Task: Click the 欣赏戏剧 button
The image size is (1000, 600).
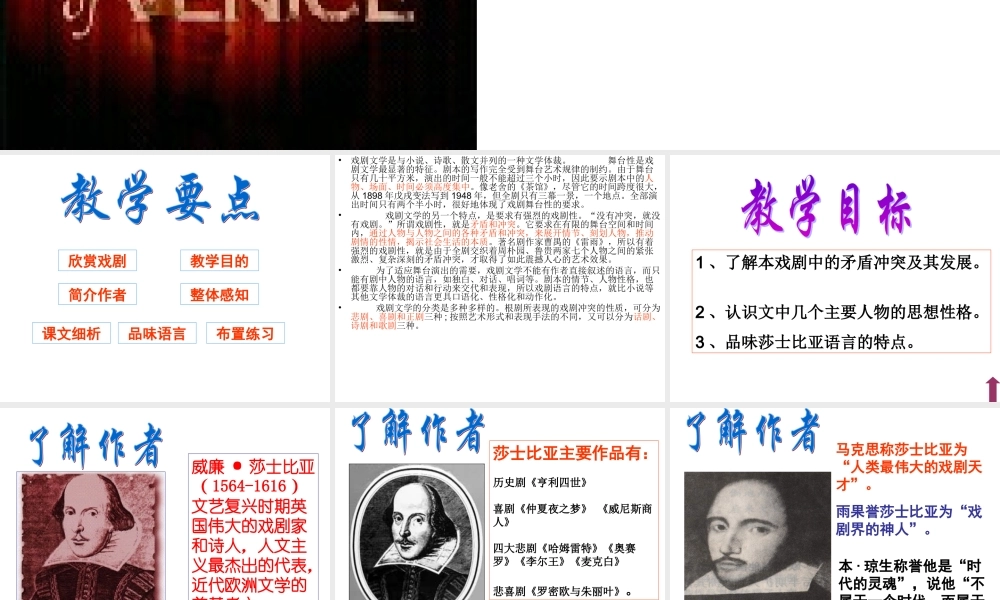Action: click(97, 260)
